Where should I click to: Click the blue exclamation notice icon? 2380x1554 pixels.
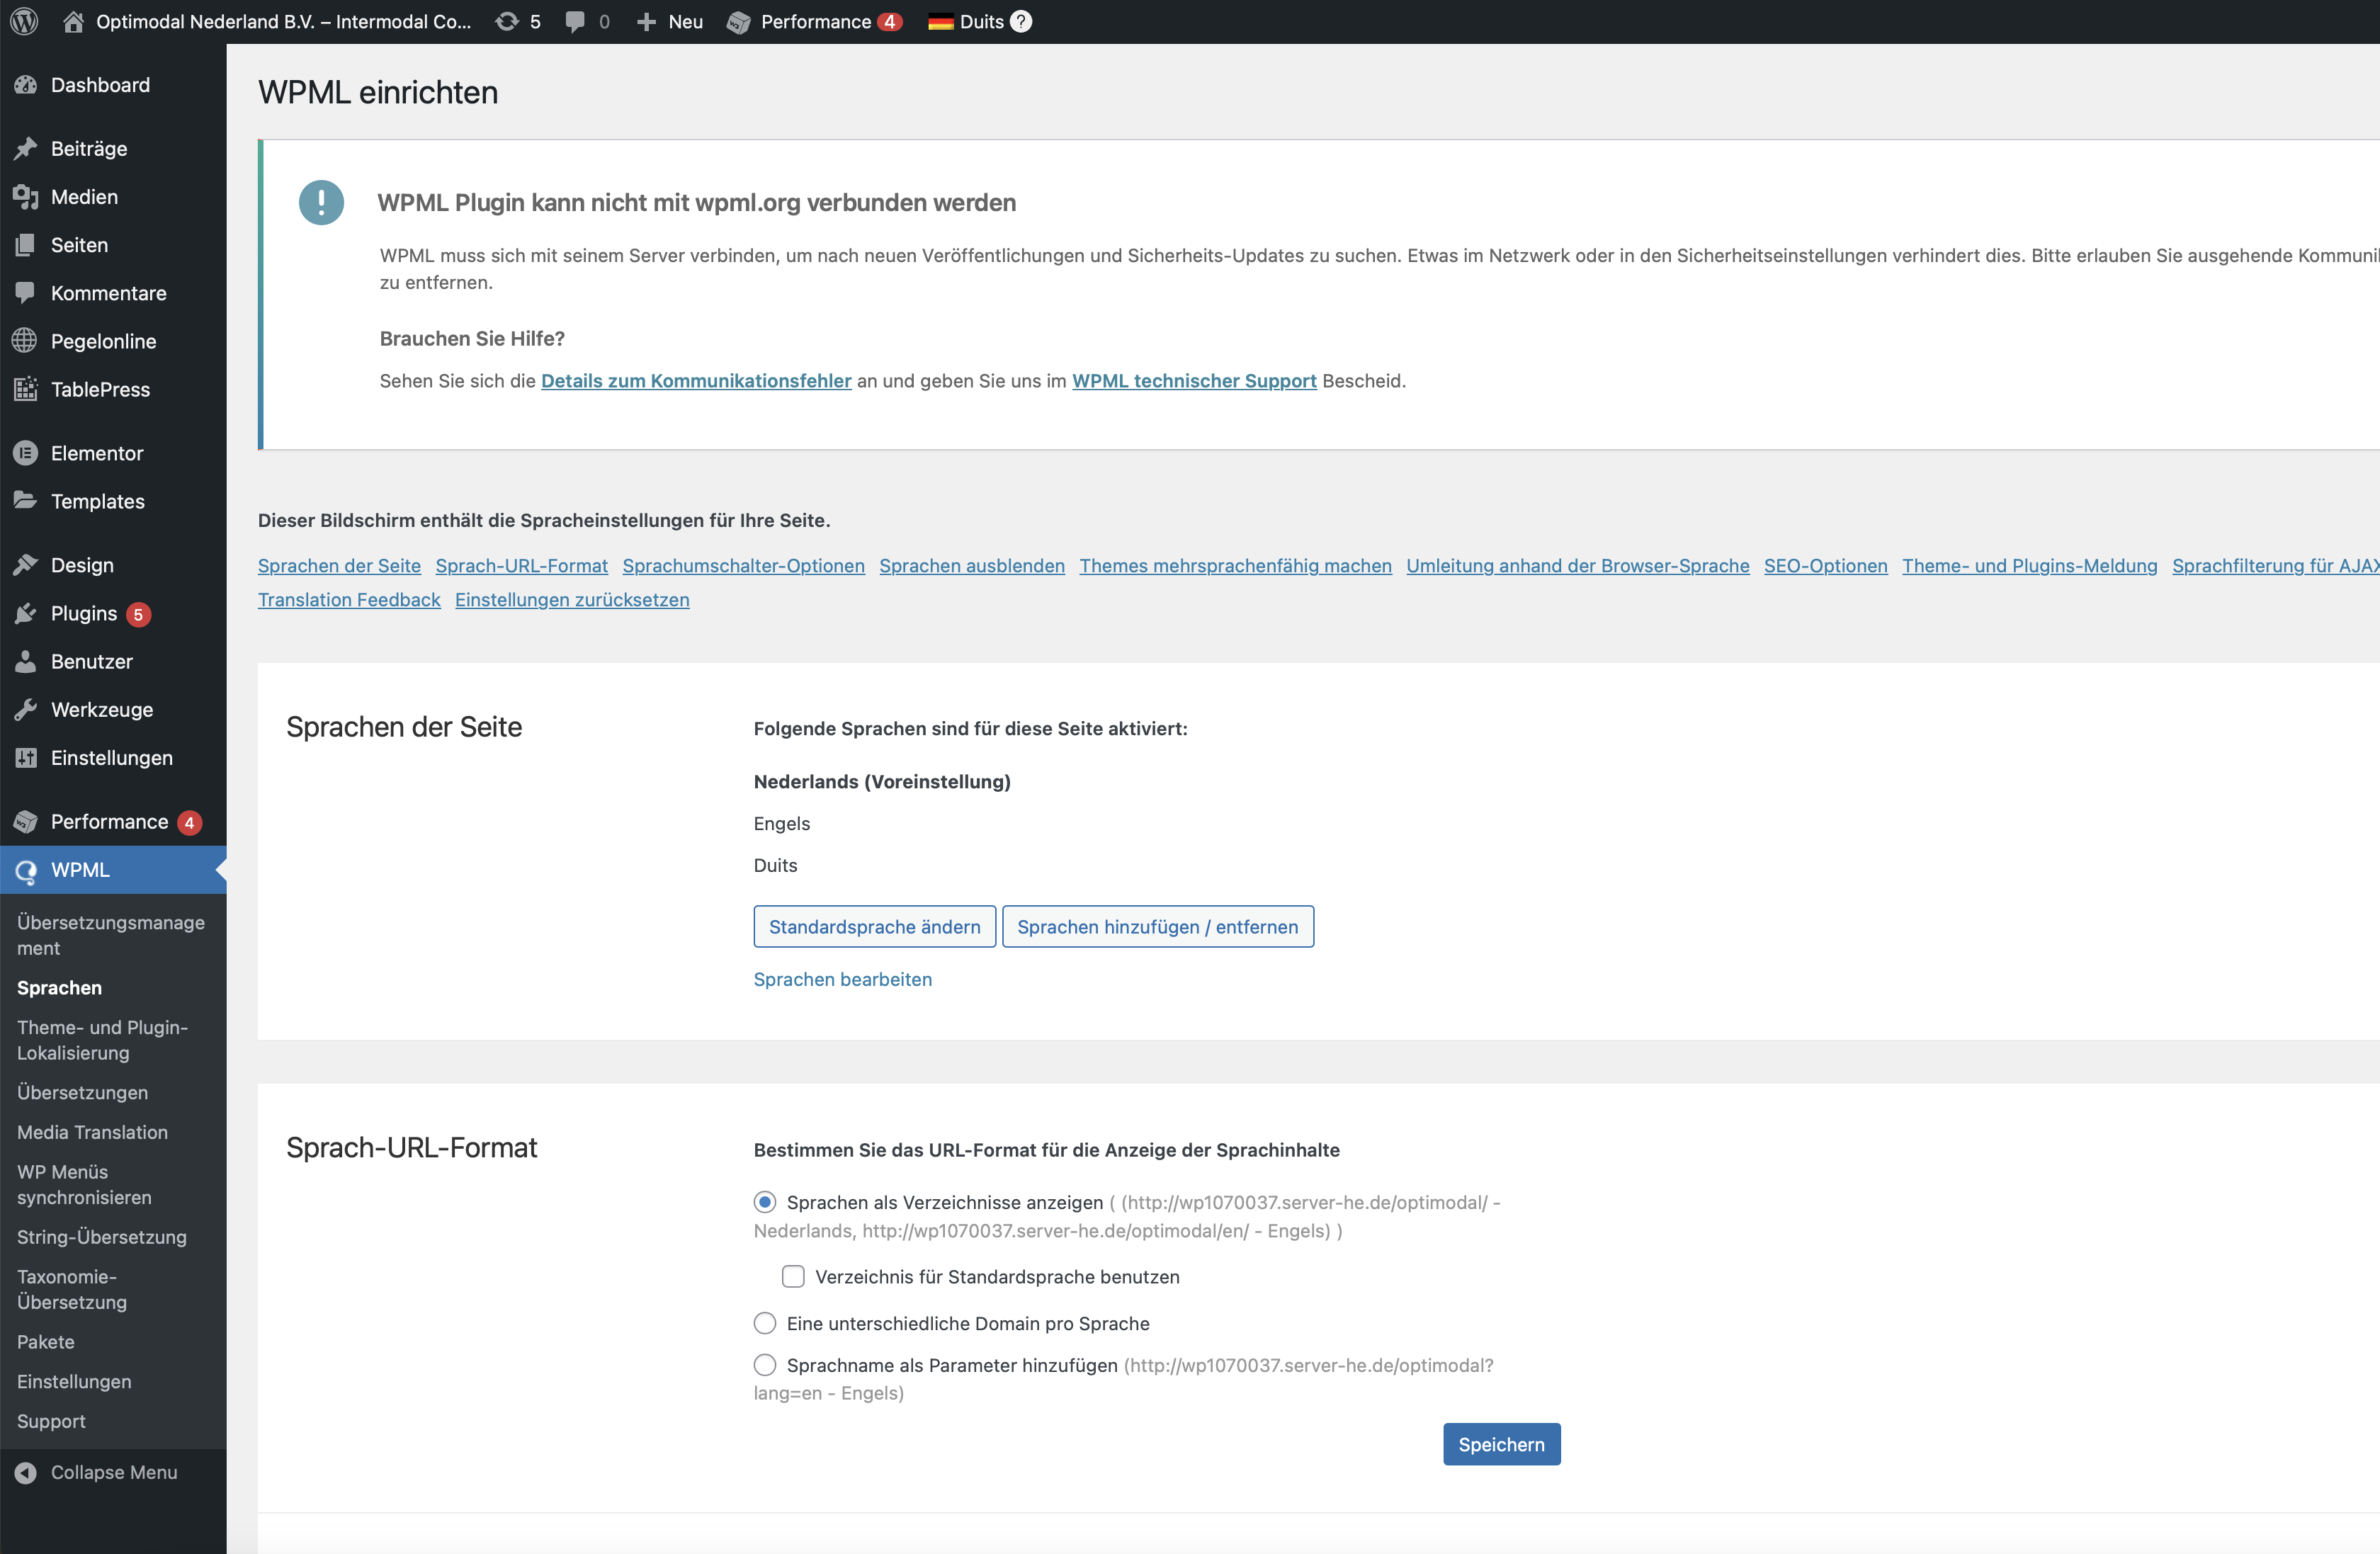pyautogui.click(x=321, y=202)
